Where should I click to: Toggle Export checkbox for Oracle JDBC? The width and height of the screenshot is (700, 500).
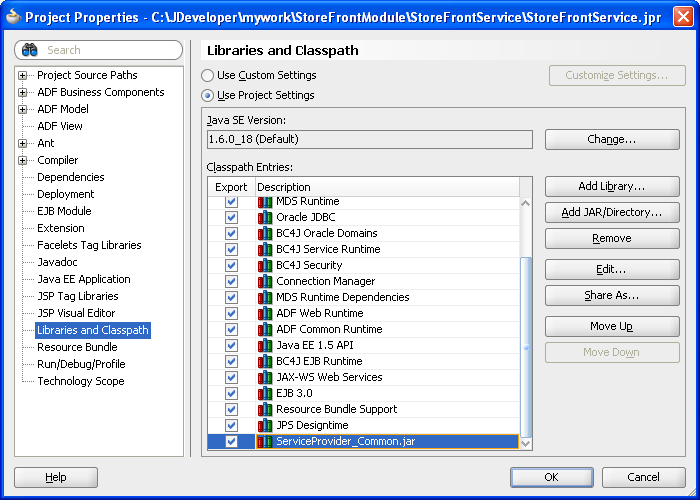click(231, 217)
